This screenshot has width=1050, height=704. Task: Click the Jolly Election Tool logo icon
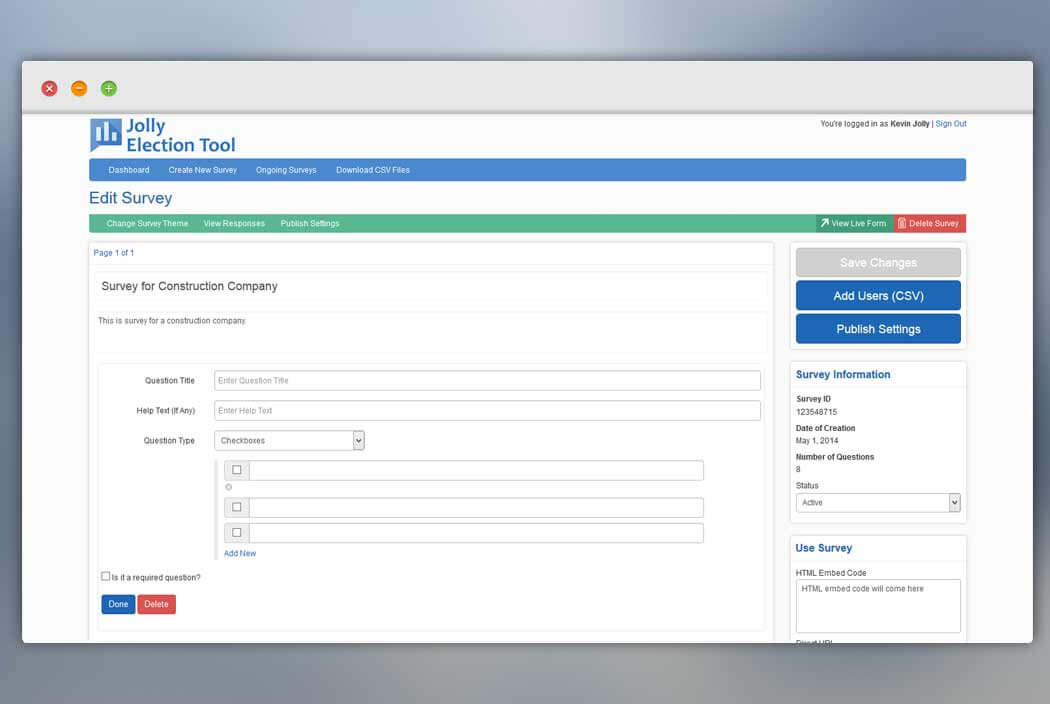click(x=106, y=135)
